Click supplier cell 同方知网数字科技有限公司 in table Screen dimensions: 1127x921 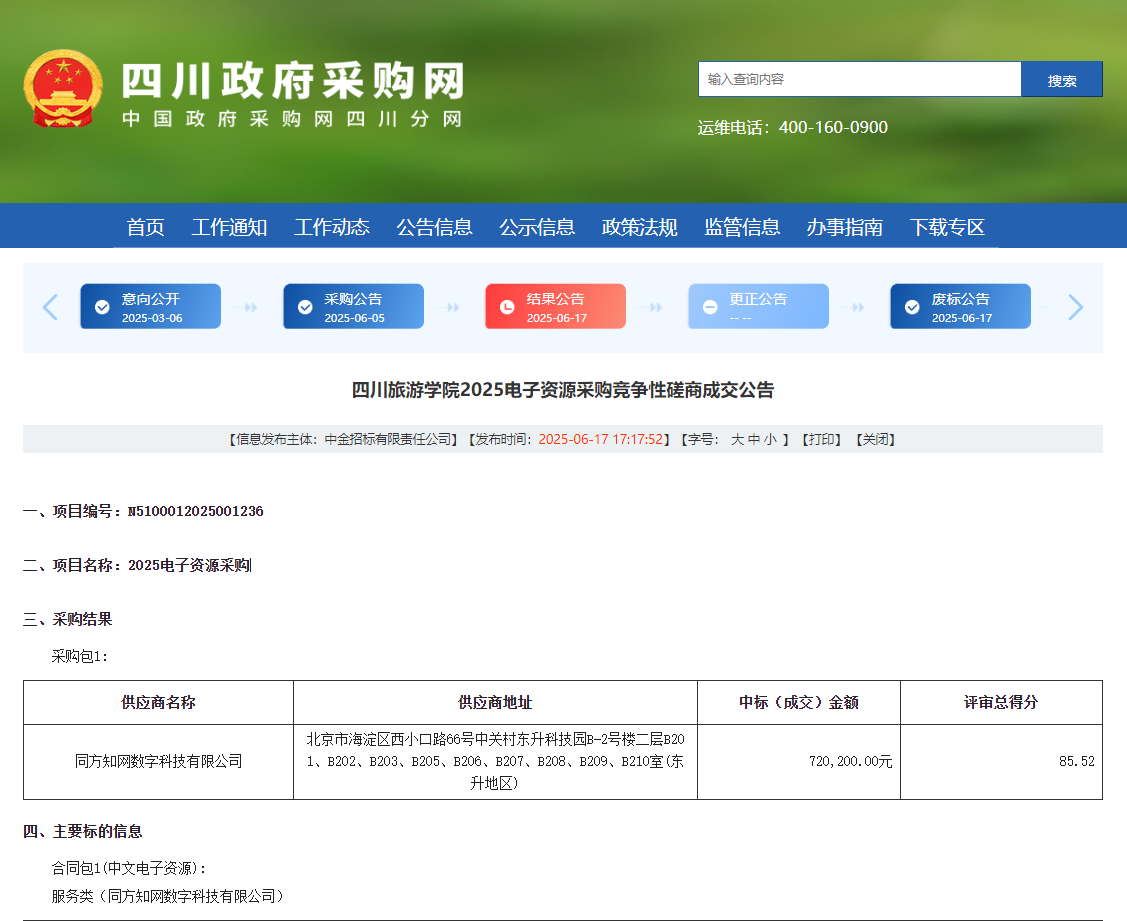tap(158, 761)
